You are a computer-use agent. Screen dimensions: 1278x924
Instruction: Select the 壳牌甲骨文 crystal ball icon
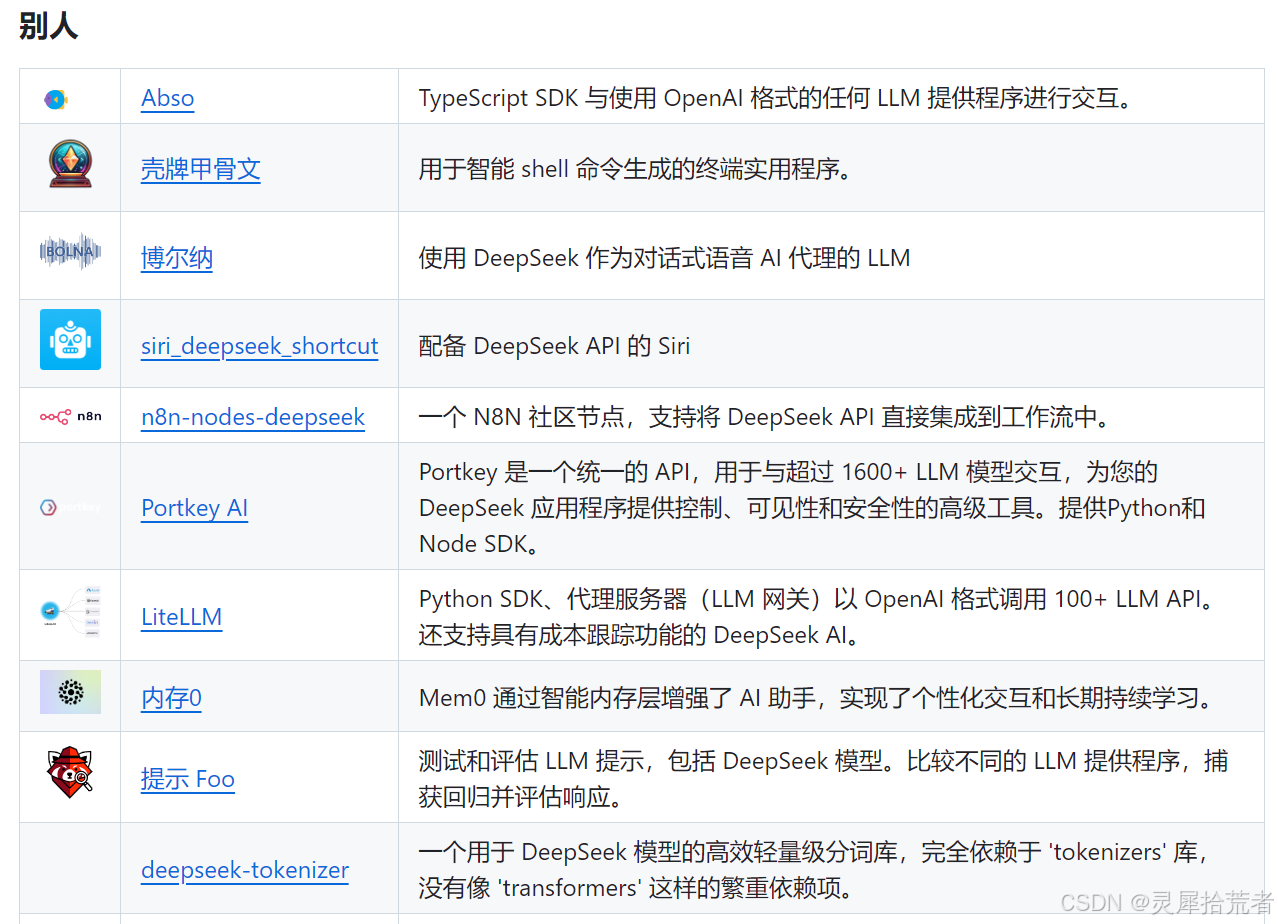click(x=70, y=167)
